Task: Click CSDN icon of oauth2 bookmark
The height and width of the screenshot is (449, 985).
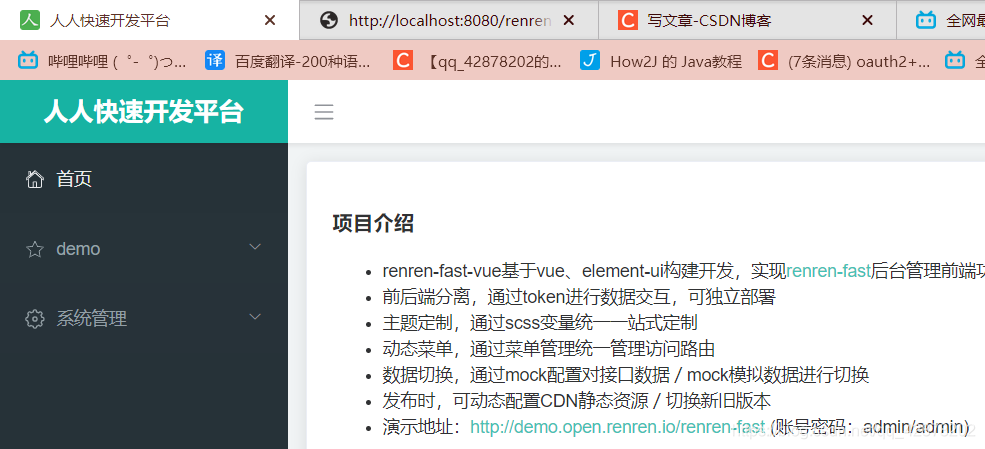Action: pyautogui.click(x=768, y=60)
